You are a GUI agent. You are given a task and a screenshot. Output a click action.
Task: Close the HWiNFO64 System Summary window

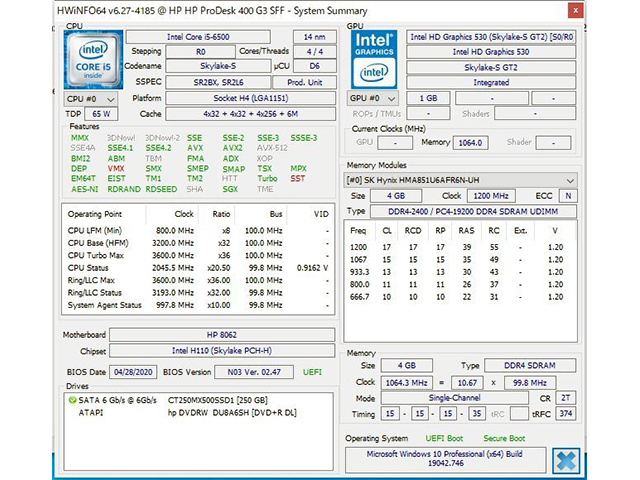[x=576, y=11]
